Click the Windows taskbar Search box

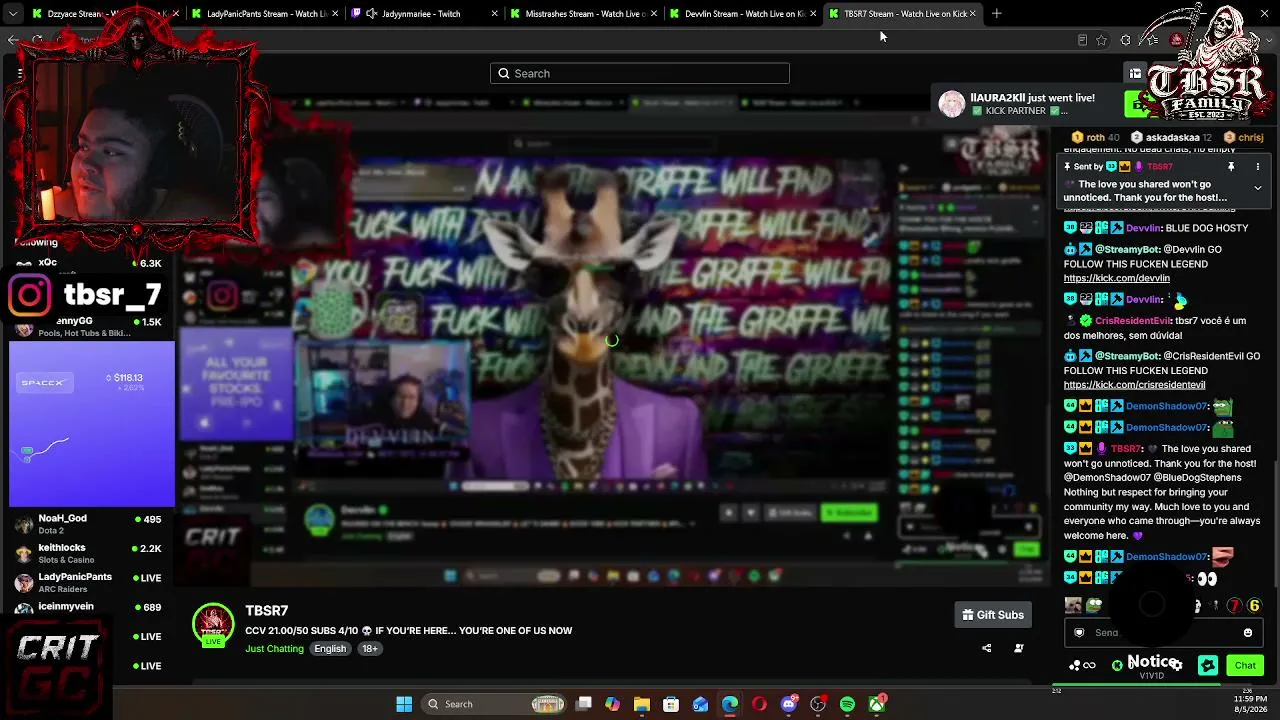tap(492, 704)
